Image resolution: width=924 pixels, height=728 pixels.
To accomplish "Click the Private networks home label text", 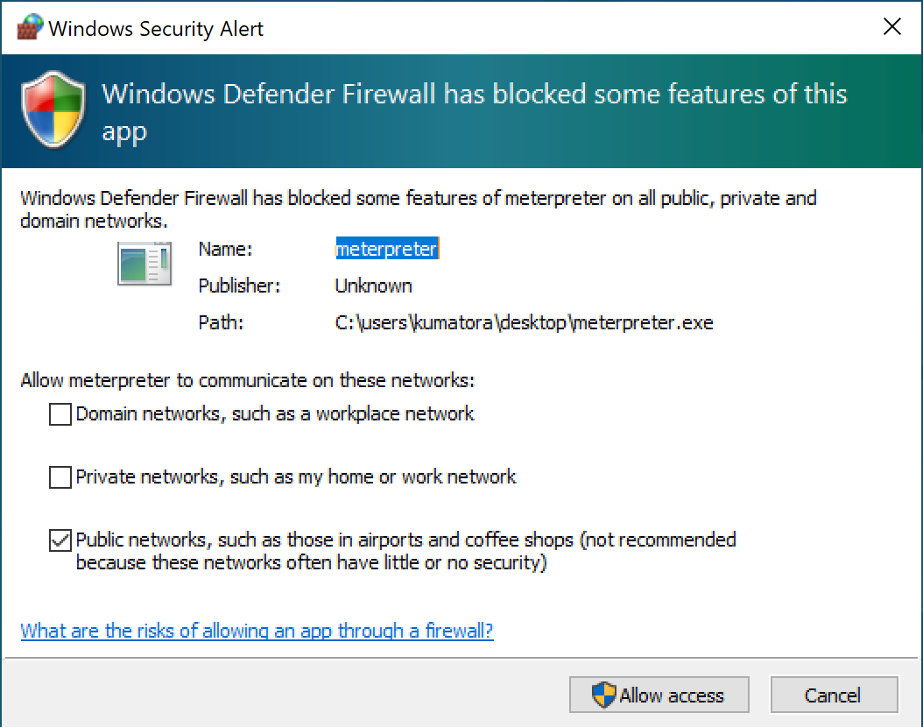I will coord(296,477).
